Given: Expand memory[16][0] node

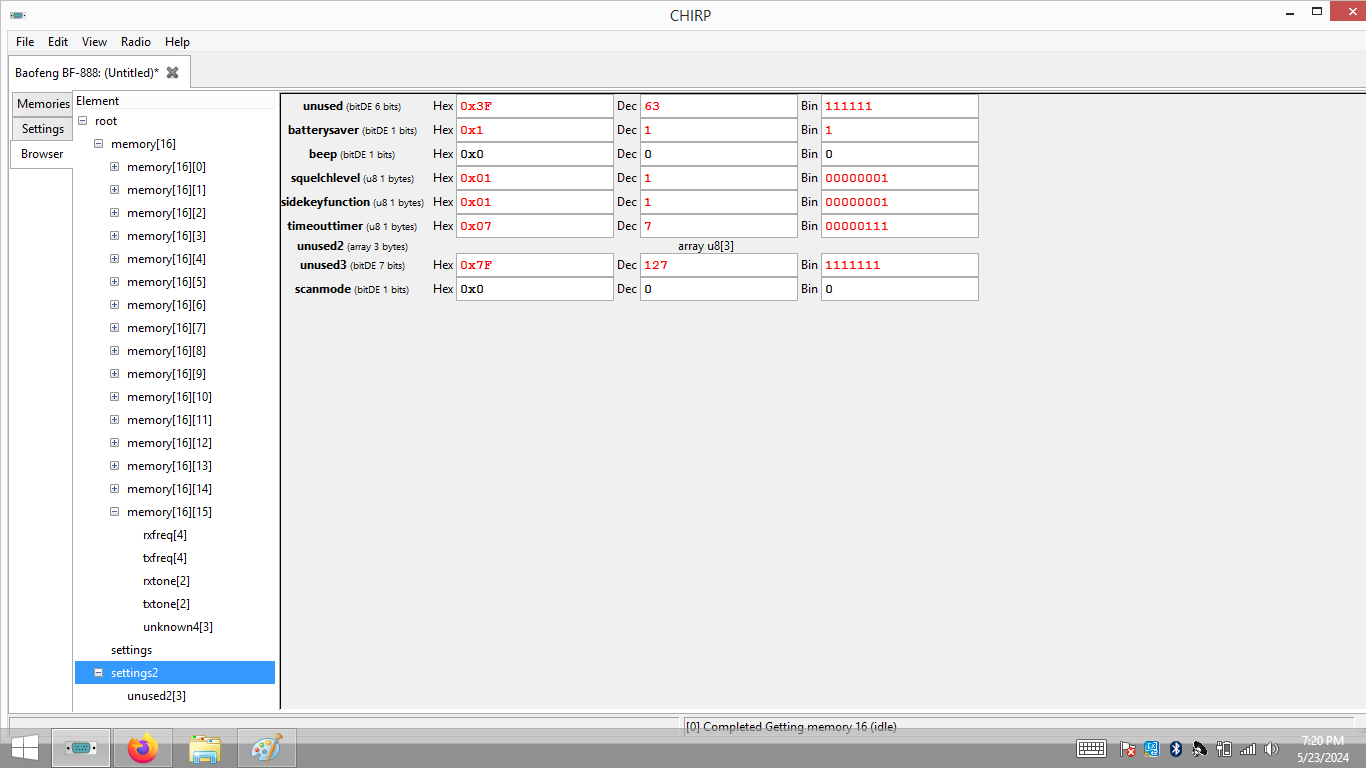Looking at the screenshot, I should (x=115, y=167).
